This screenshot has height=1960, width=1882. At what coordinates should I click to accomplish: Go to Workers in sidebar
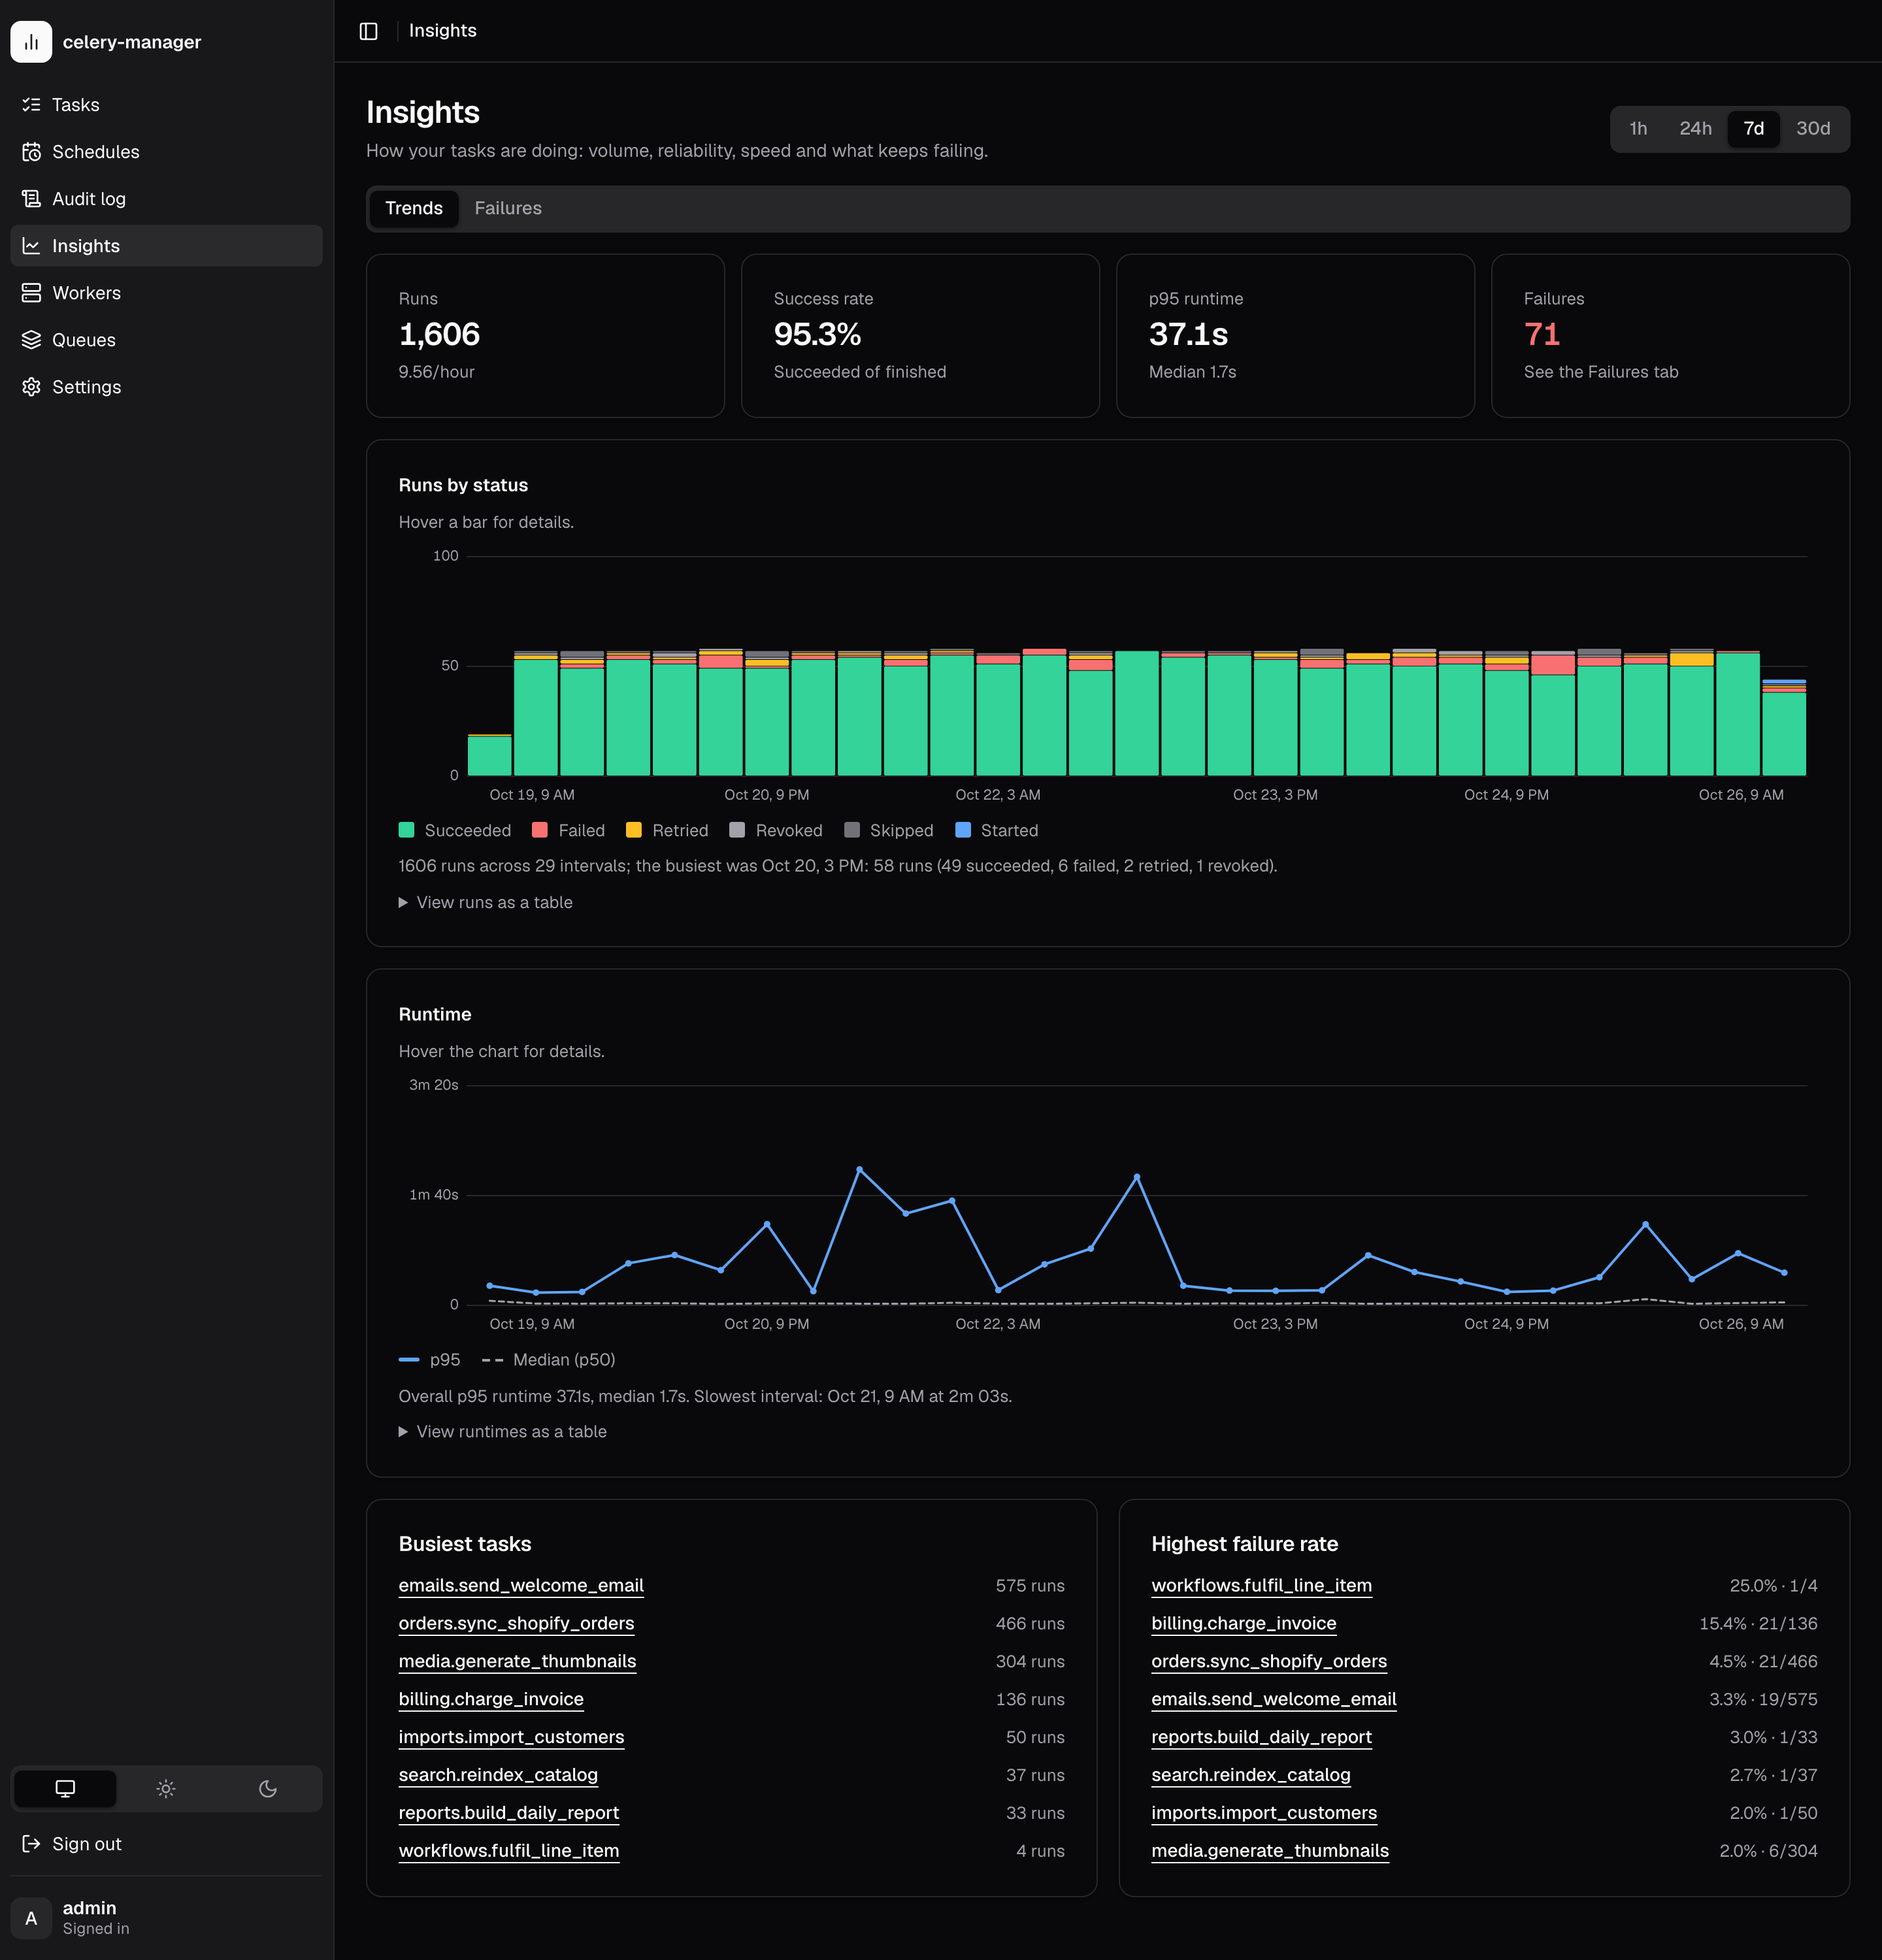pyautogui.click(x=166, y=293)
